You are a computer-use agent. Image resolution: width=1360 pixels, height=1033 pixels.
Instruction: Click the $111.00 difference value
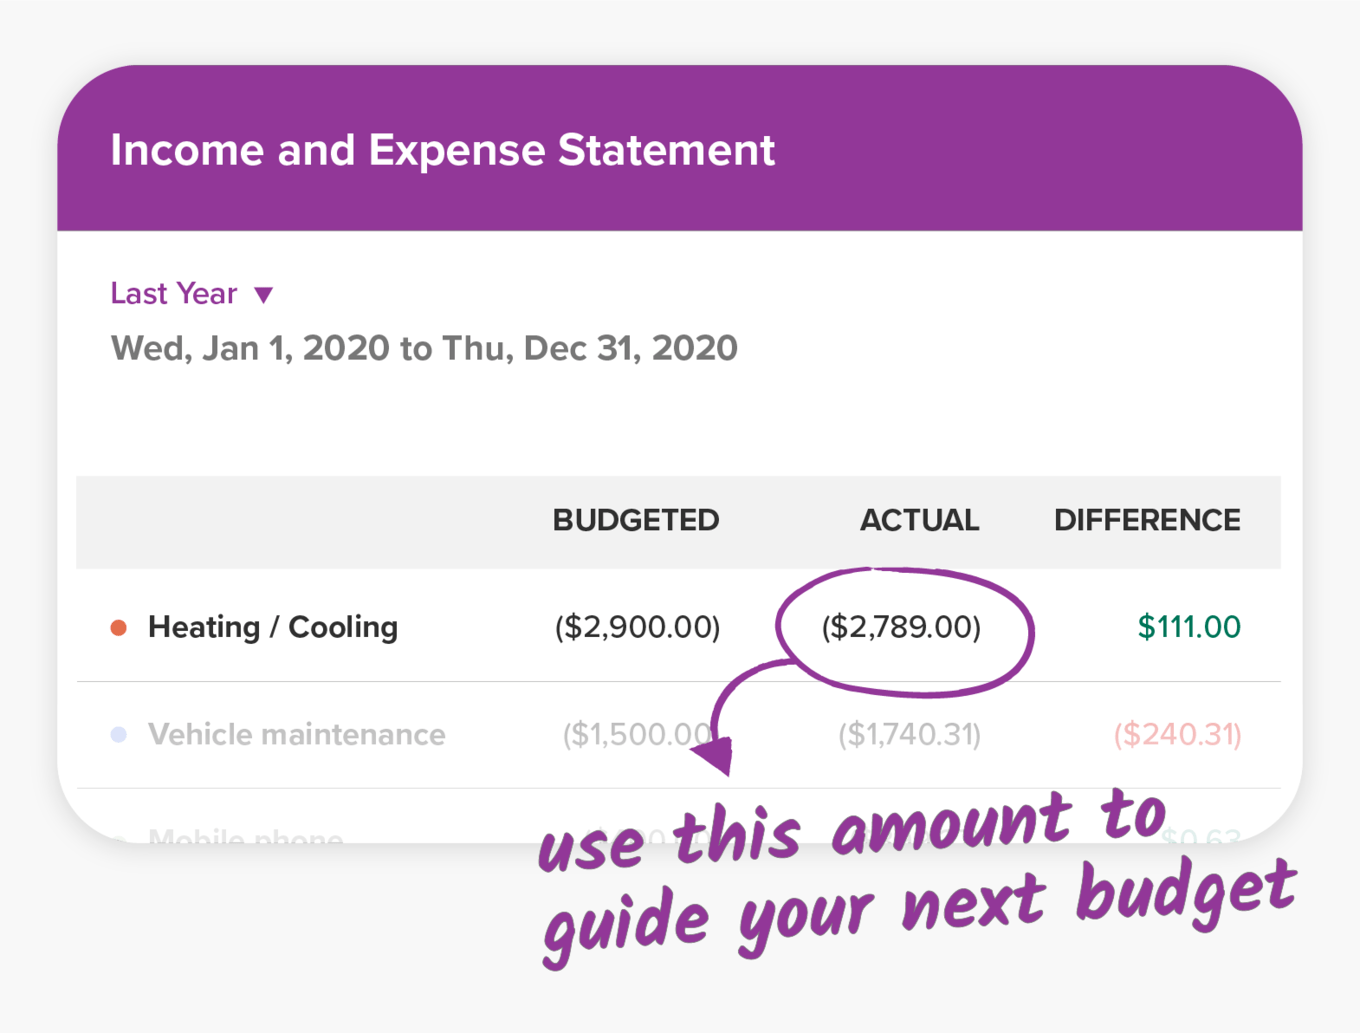[1189, 627]
